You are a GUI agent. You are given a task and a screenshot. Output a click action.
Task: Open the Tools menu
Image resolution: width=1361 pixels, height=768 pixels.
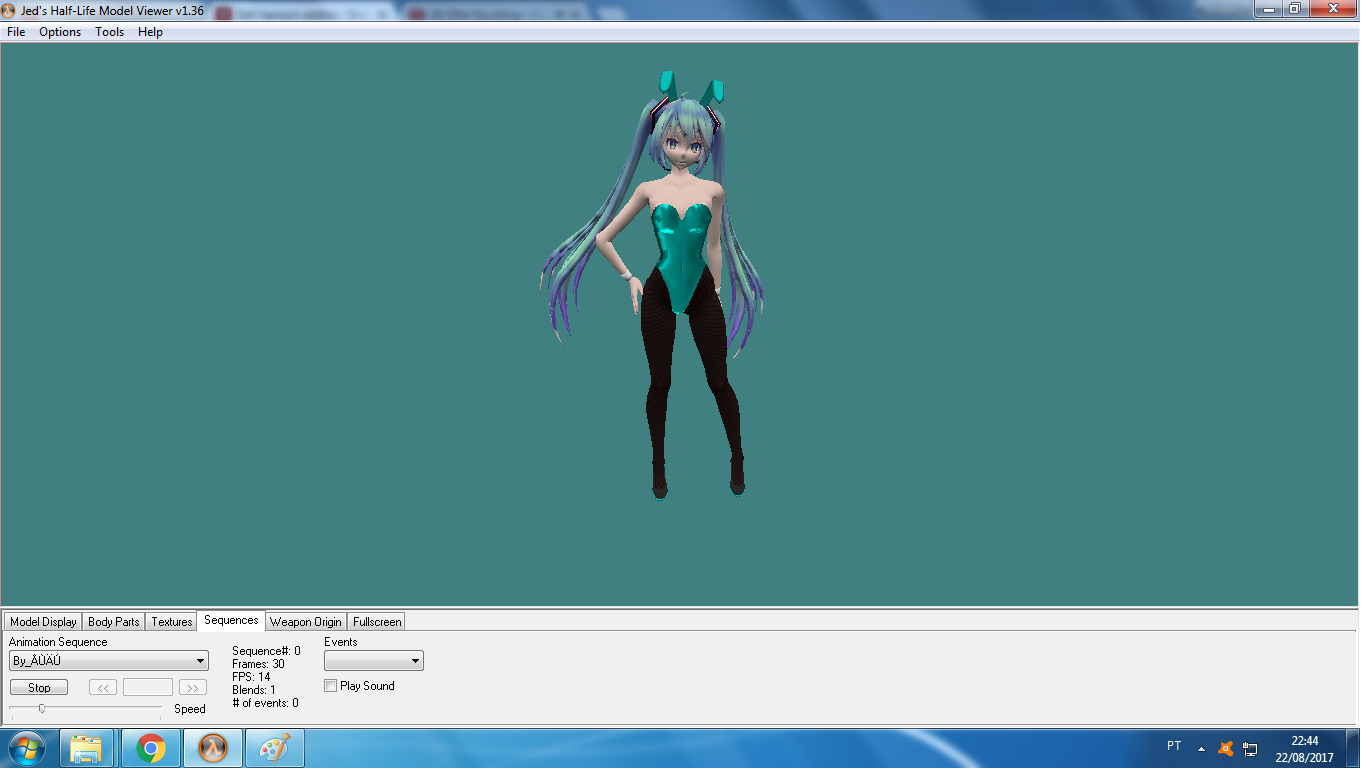pyautogui.click(x=110, y=32)
